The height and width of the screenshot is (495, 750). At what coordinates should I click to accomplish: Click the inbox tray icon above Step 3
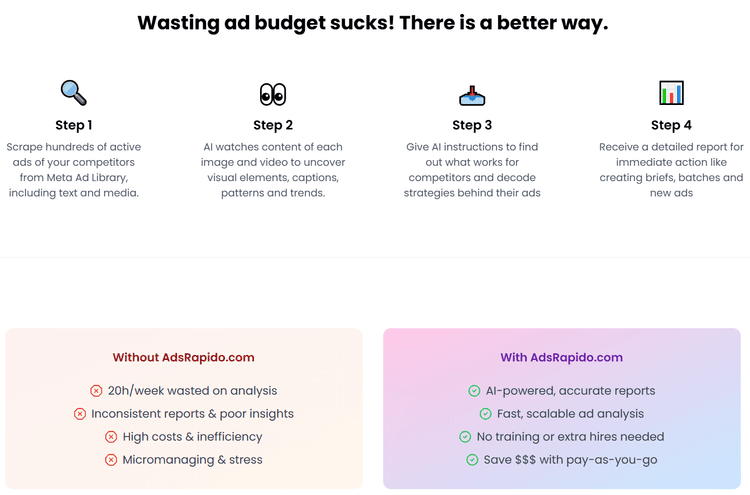click(472, 96)
